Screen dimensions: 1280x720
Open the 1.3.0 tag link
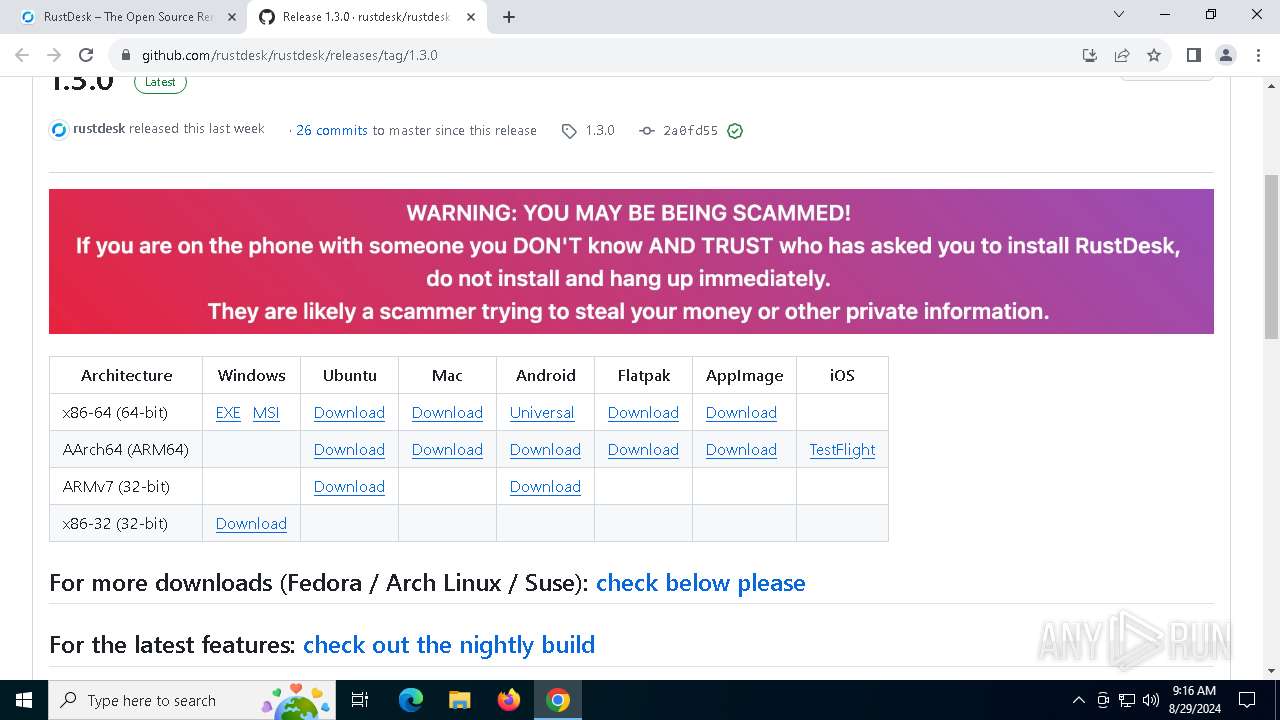coord(588,131)
